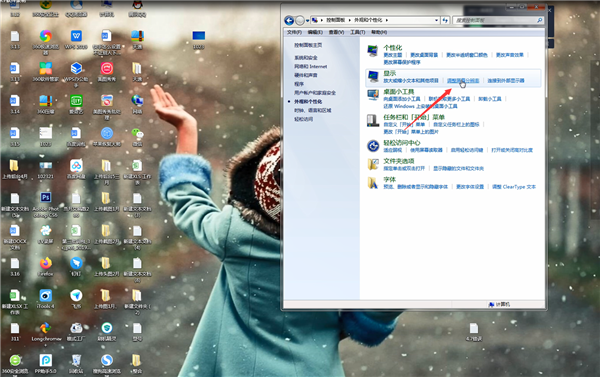Click 控制面板 in the address breadcrumb
Screen dimensions: 600x377
[336, 20]
